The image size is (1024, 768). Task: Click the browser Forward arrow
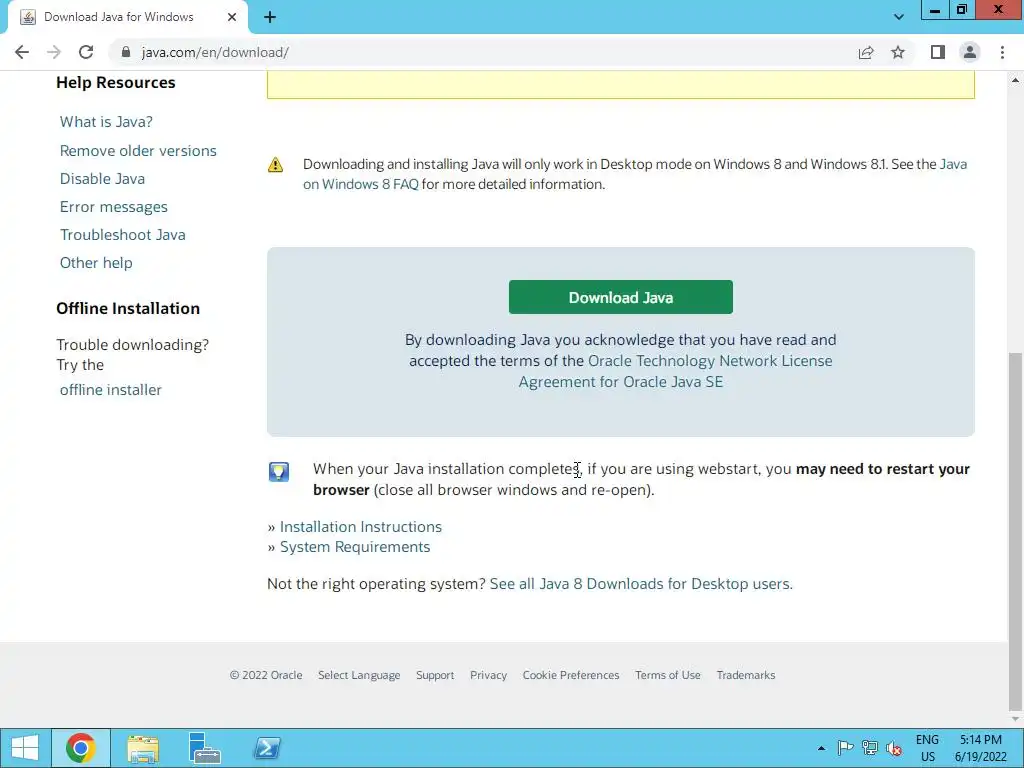pyautogui.click(x=54, y=52)
